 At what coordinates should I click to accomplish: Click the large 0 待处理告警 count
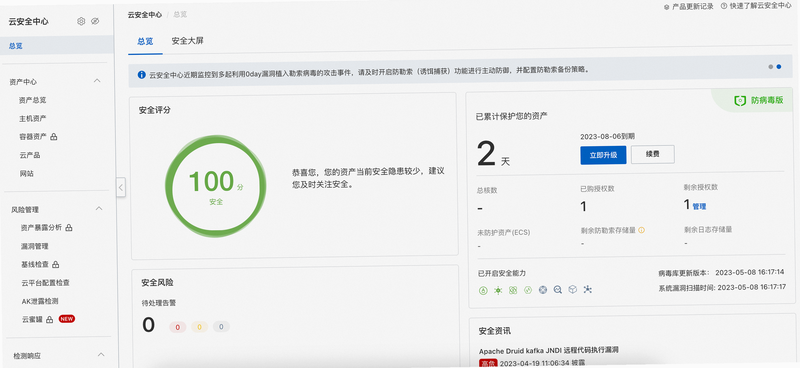148,325
